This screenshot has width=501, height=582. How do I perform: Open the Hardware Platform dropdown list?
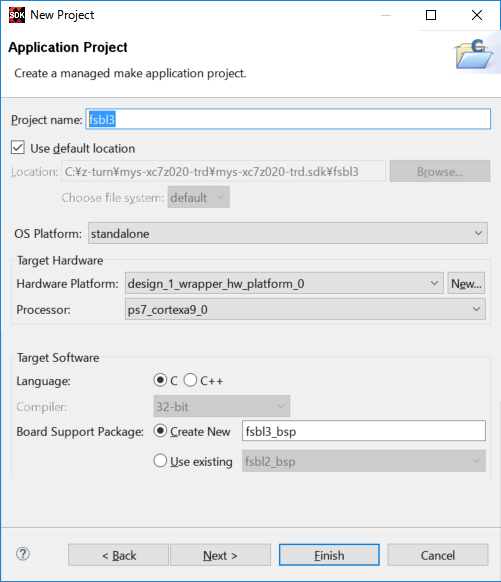click(284, 284)
